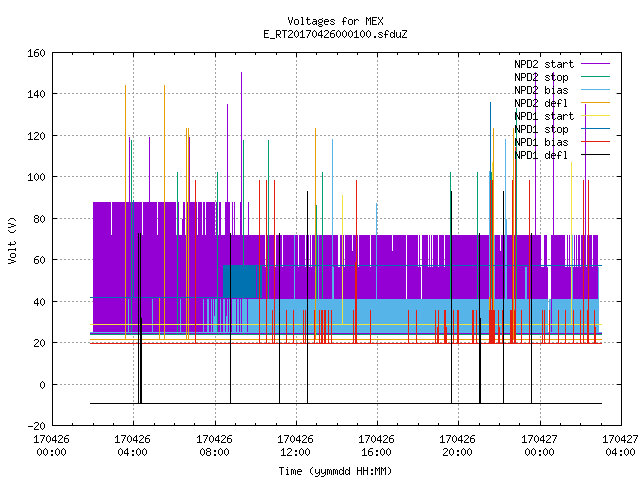Click the '170427 00:00' x-axis tick label
This screenshot has height=480, width=640.
tap(540, 446)
